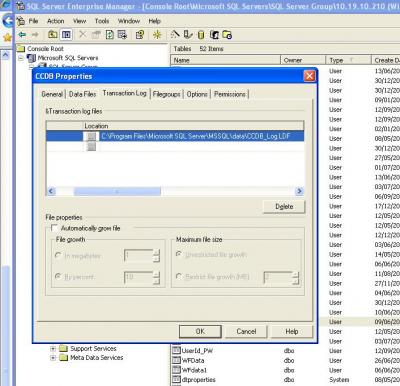Image resolution: width=400 pixels, height=386 pixels.
Task: Click the WFdata1 table icon
Action: [176, 370]
